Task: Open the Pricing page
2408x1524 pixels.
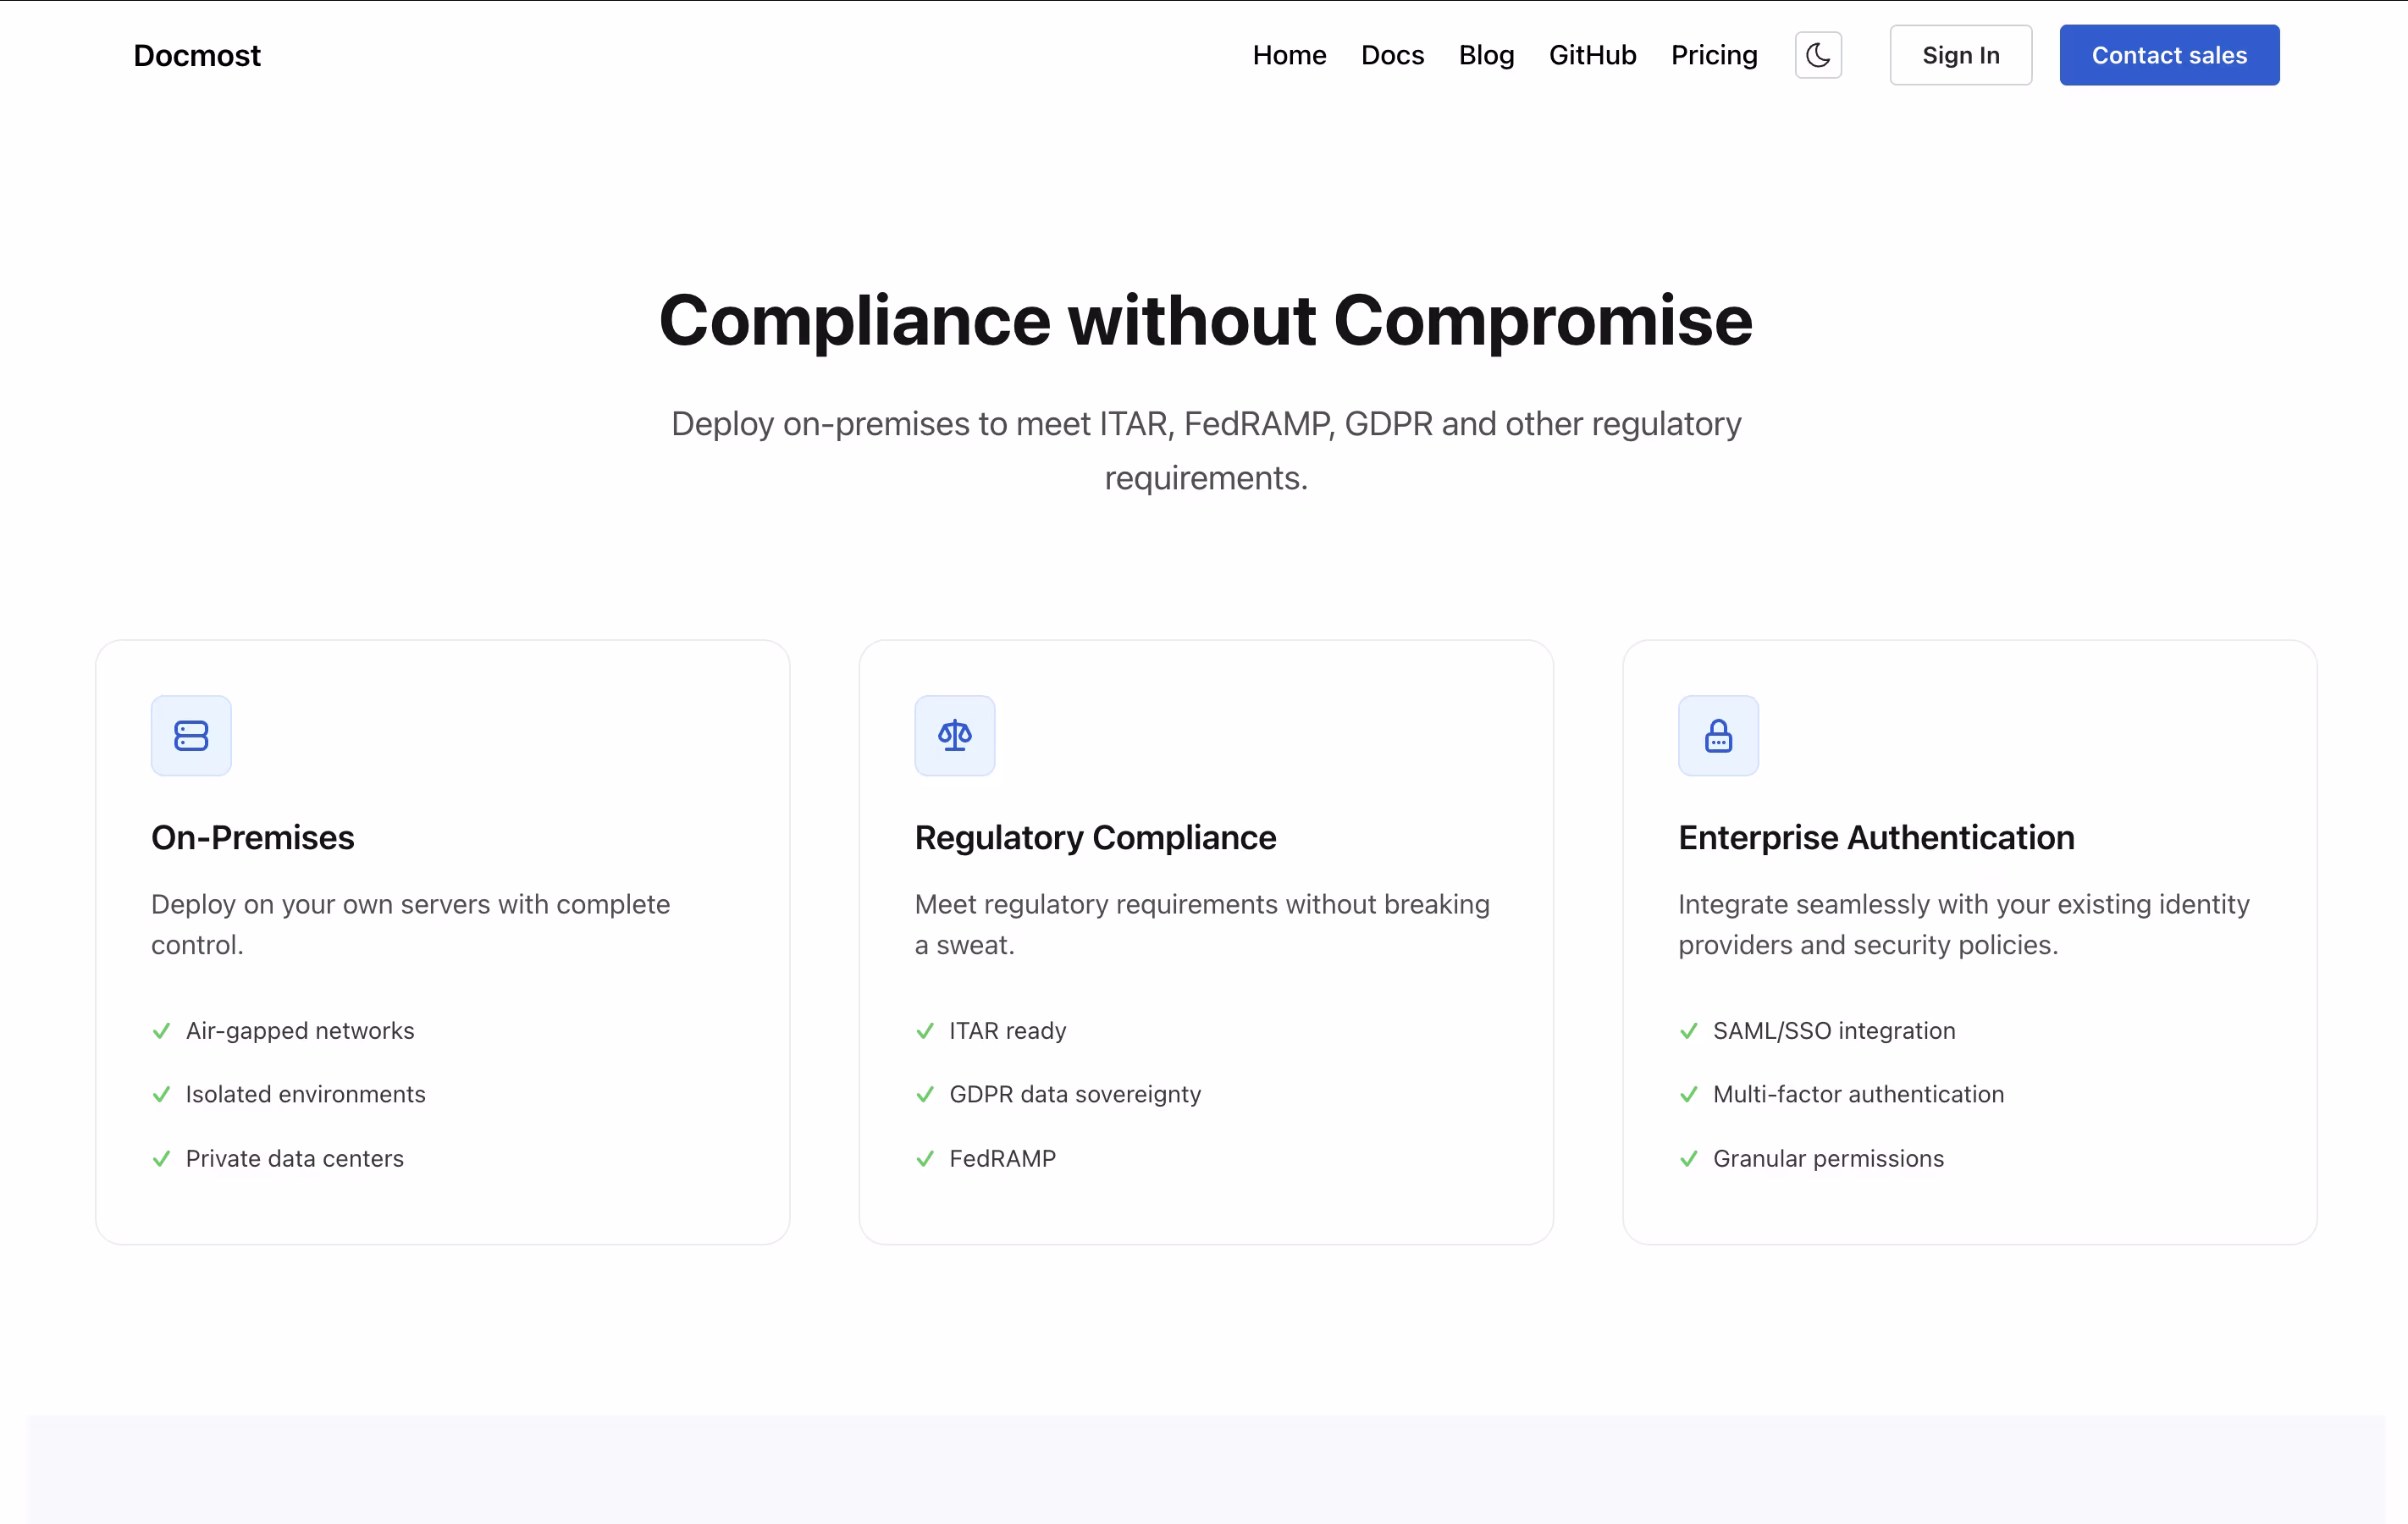Action: [x=1713, y=55]
